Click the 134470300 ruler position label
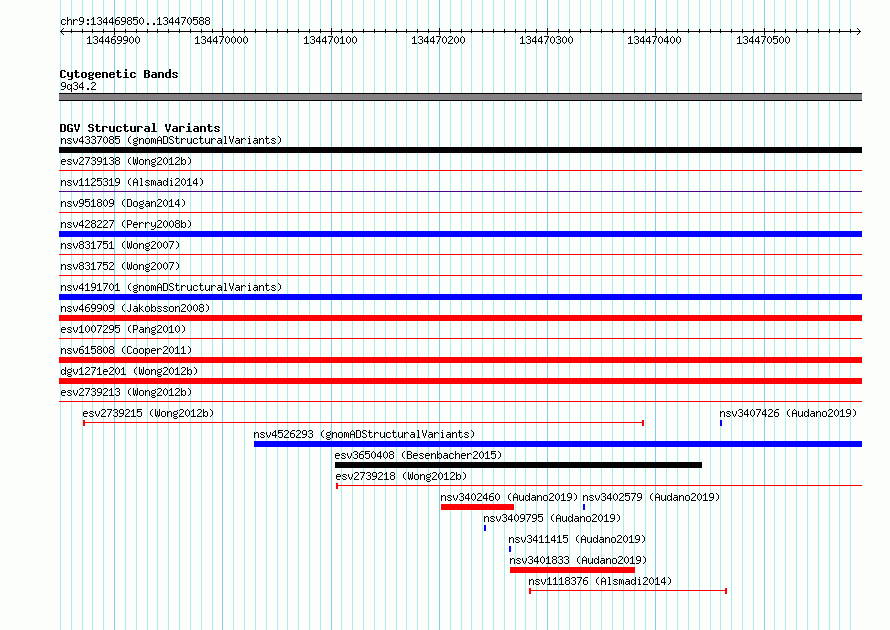Image resolution: width=890 pixels, height=630 pixels. 546,40
